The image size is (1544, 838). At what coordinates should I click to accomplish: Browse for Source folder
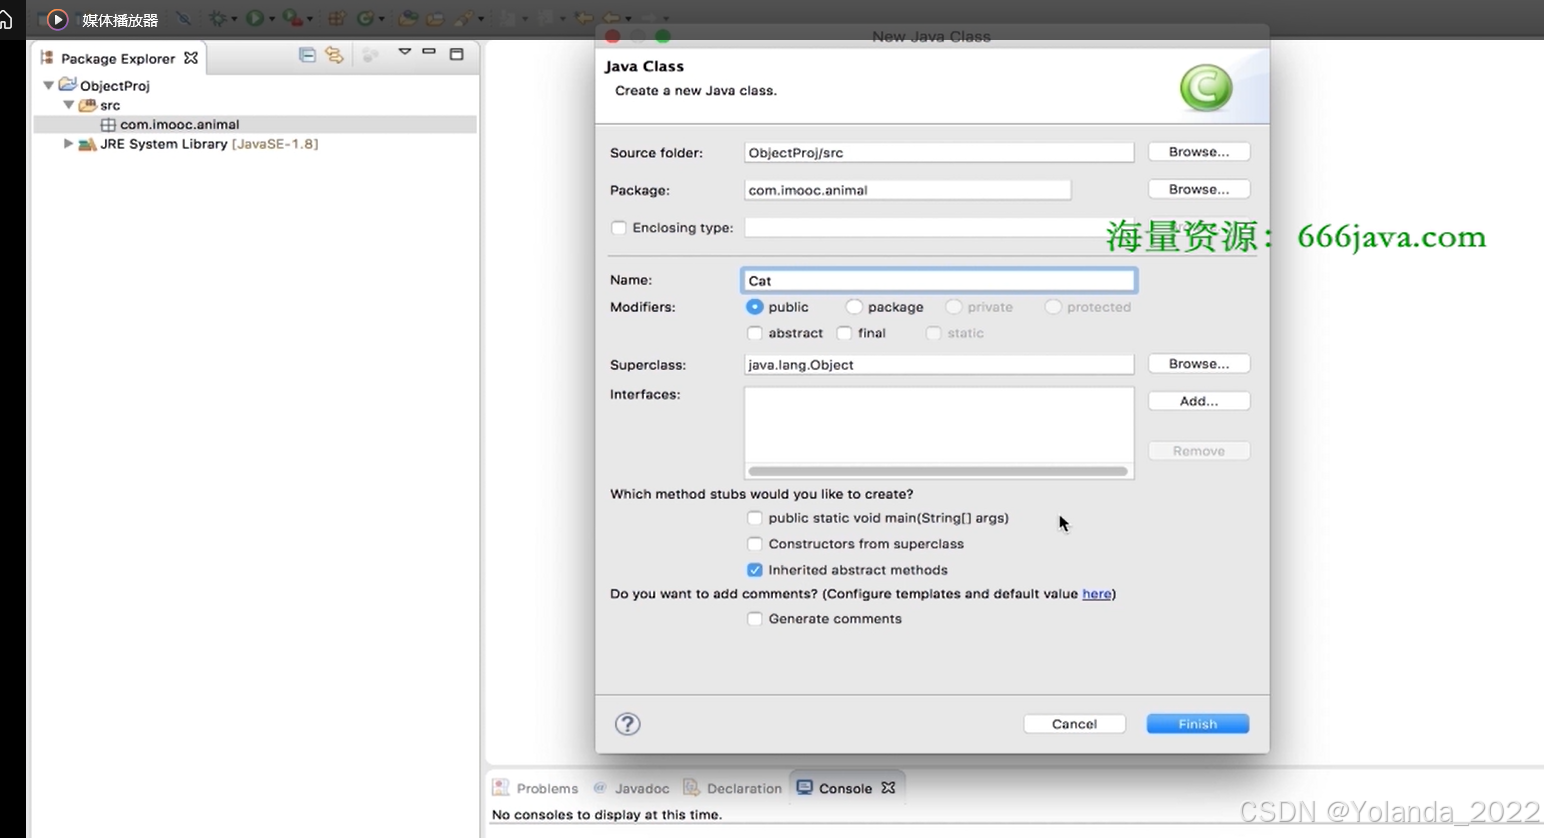pos(1199,152)
